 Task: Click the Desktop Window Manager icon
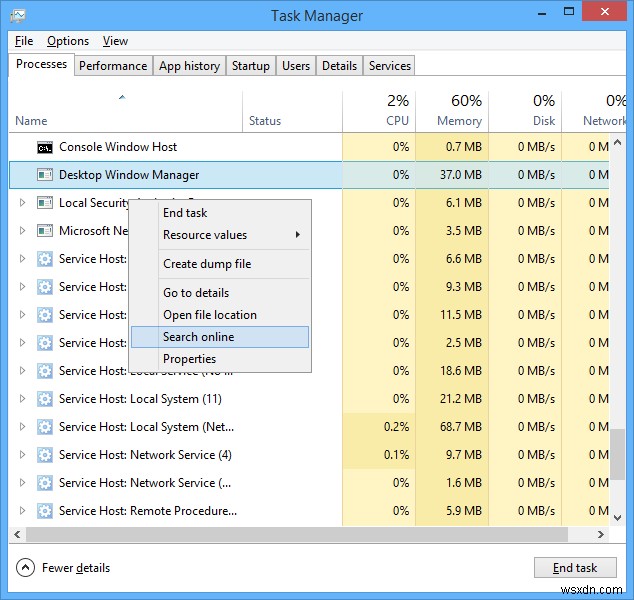tap(45, 175)
